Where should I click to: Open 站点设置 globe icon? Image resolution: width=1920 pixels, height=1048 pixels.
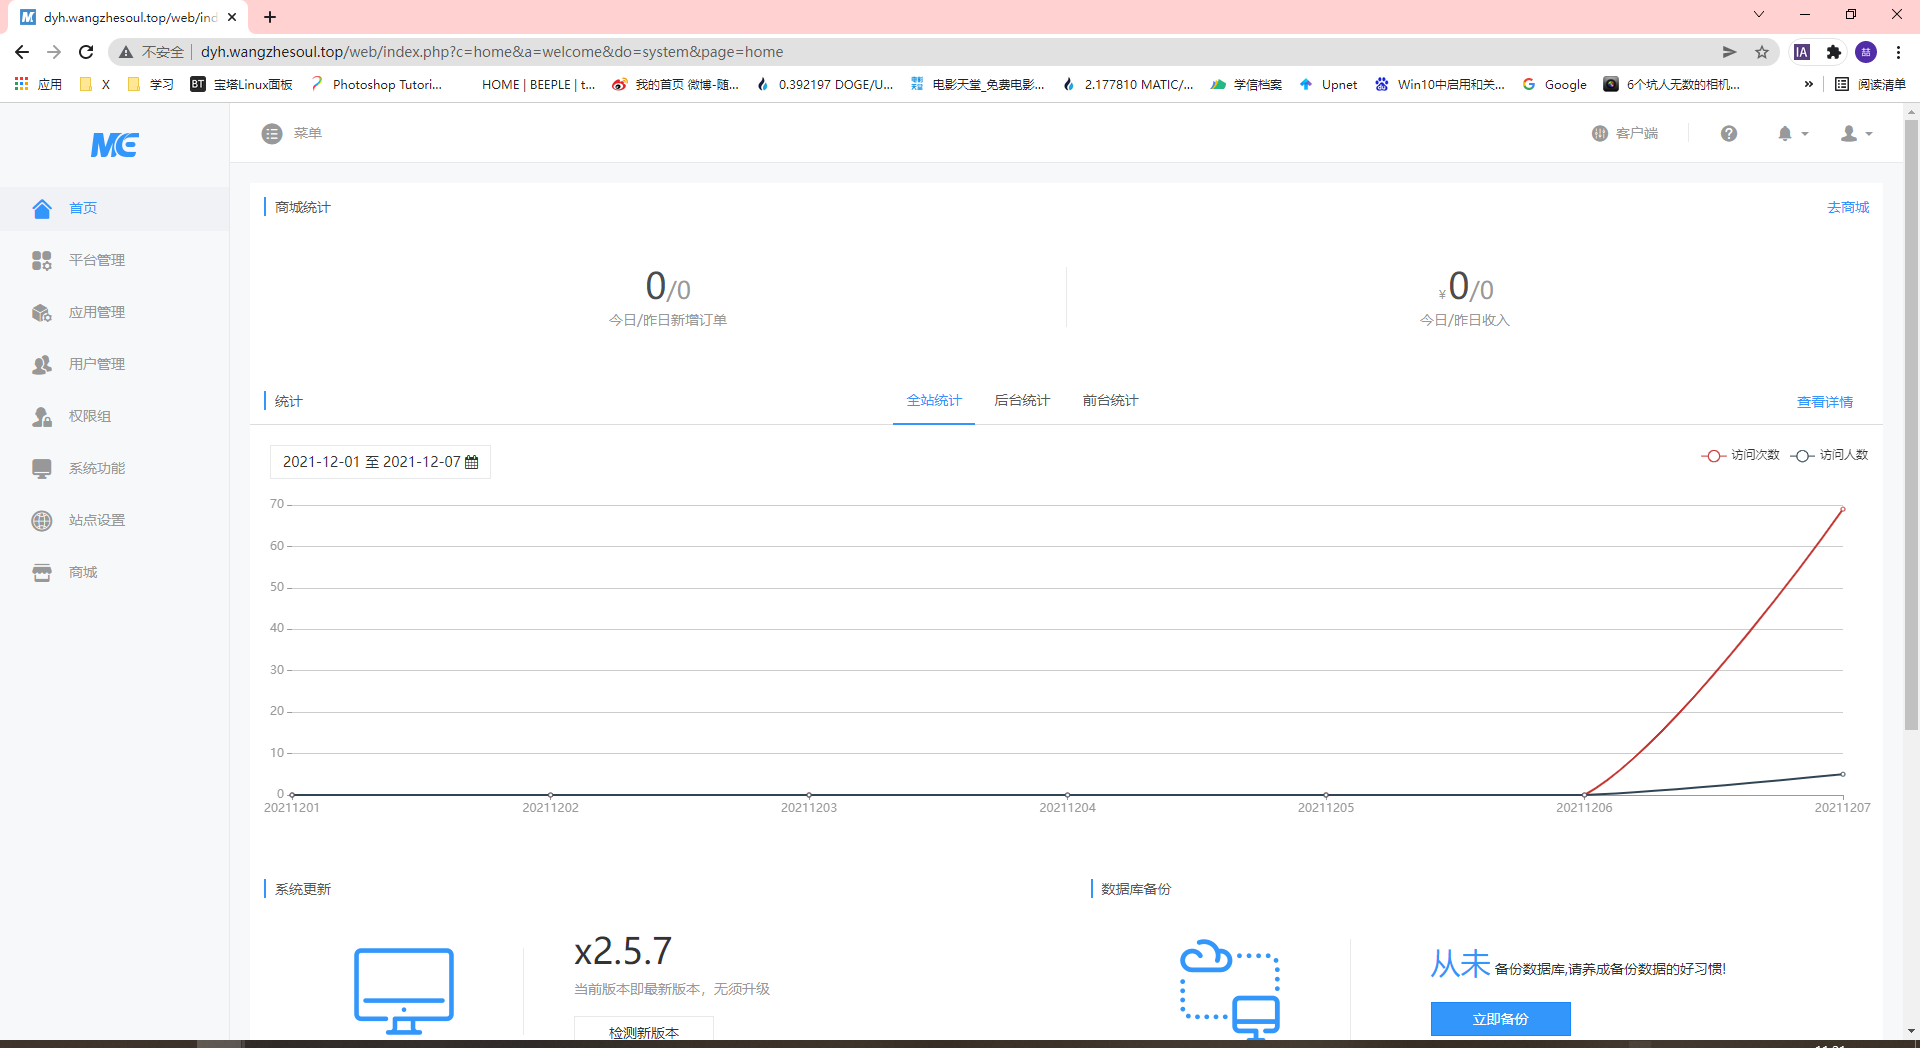coord(42,520)
